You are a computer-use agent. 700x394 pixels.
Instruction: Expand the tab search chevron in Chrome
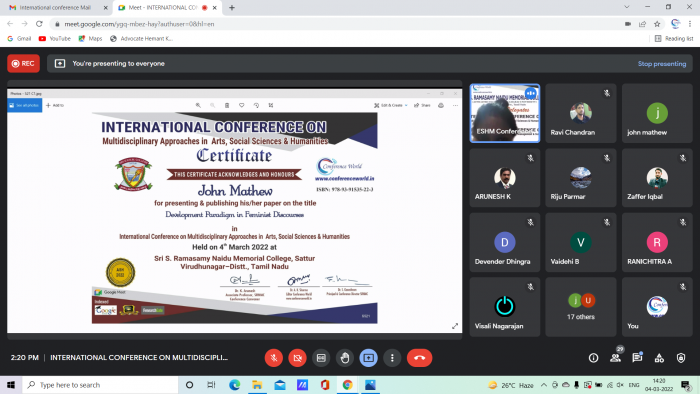click(627, 7)
